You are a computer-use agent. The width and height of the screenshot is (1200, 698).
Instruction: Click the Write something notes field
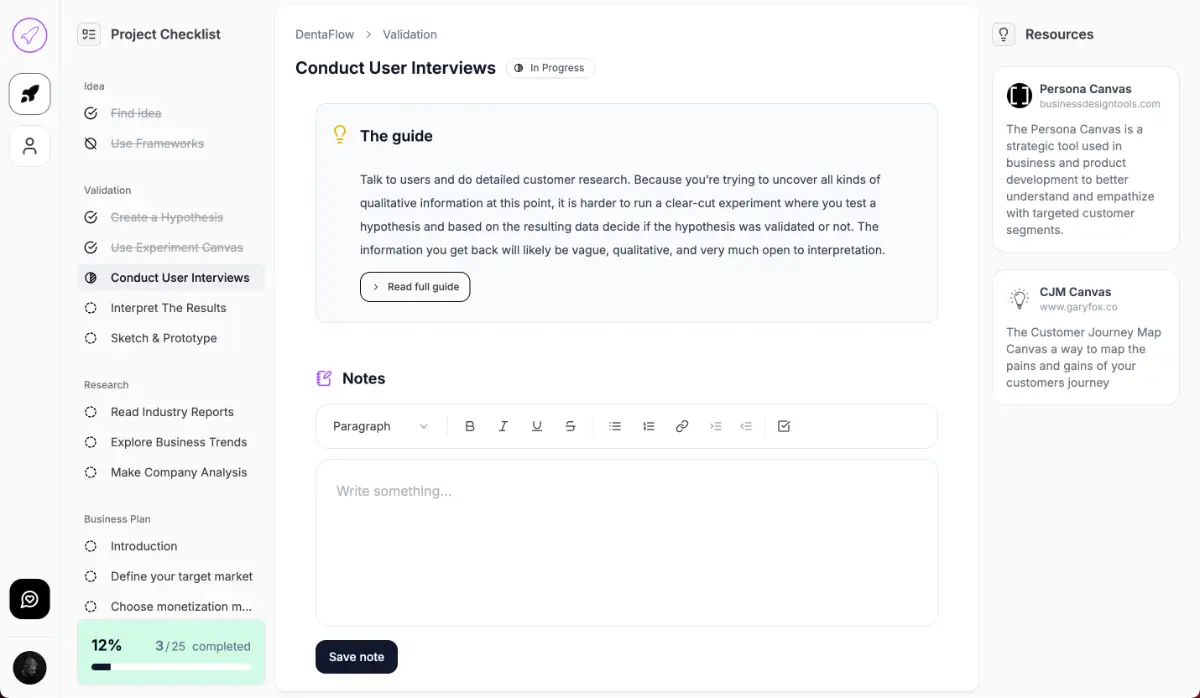click(626, 542)
